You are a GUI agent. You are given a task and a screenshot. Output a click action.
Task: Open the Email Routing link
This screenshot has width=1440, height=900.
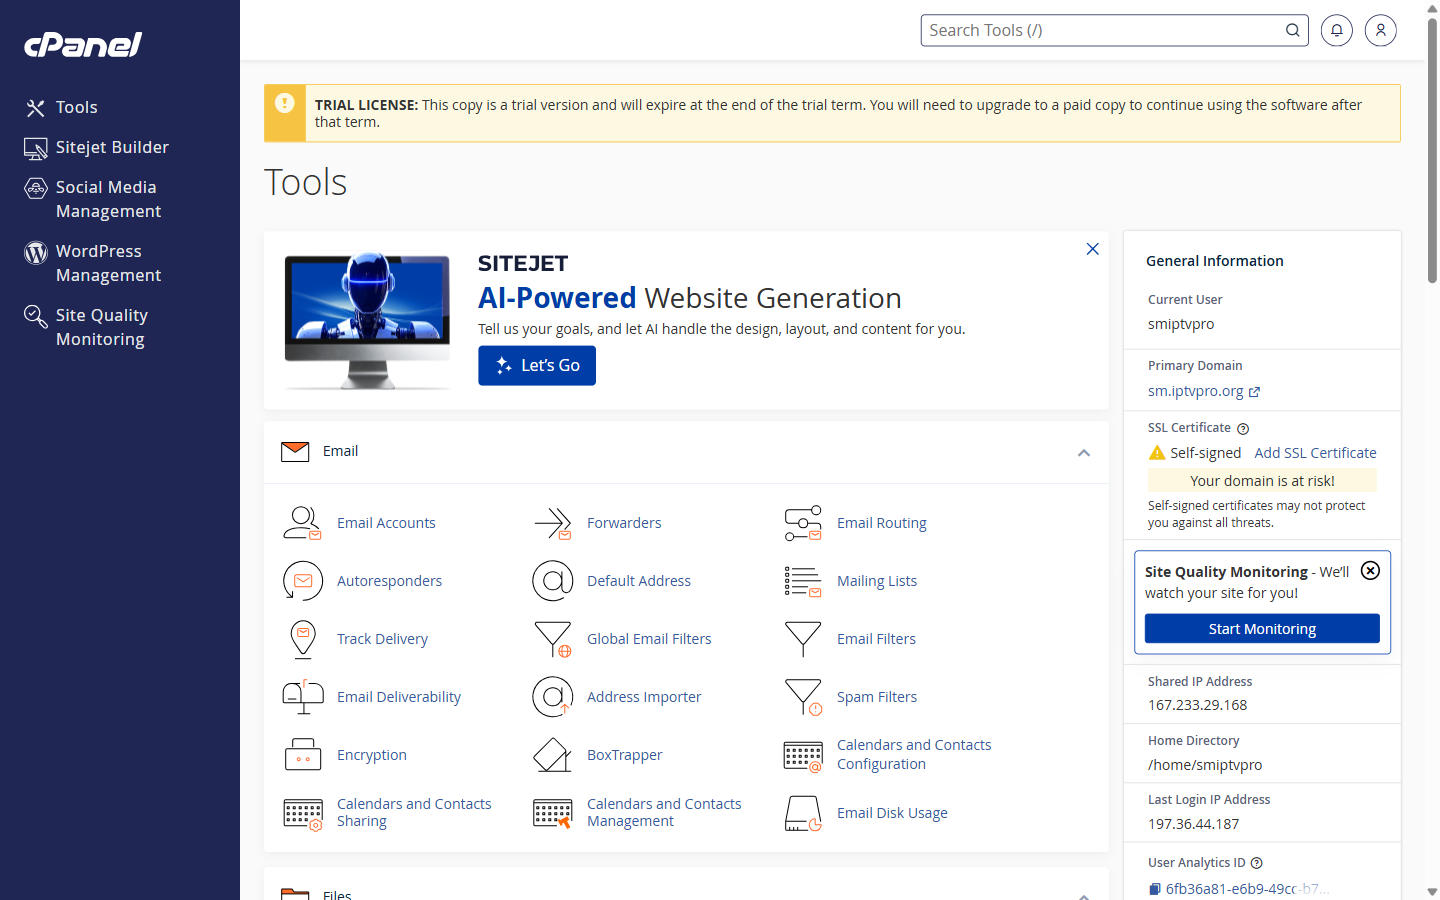pyautogui.click(x=882, y=523)
